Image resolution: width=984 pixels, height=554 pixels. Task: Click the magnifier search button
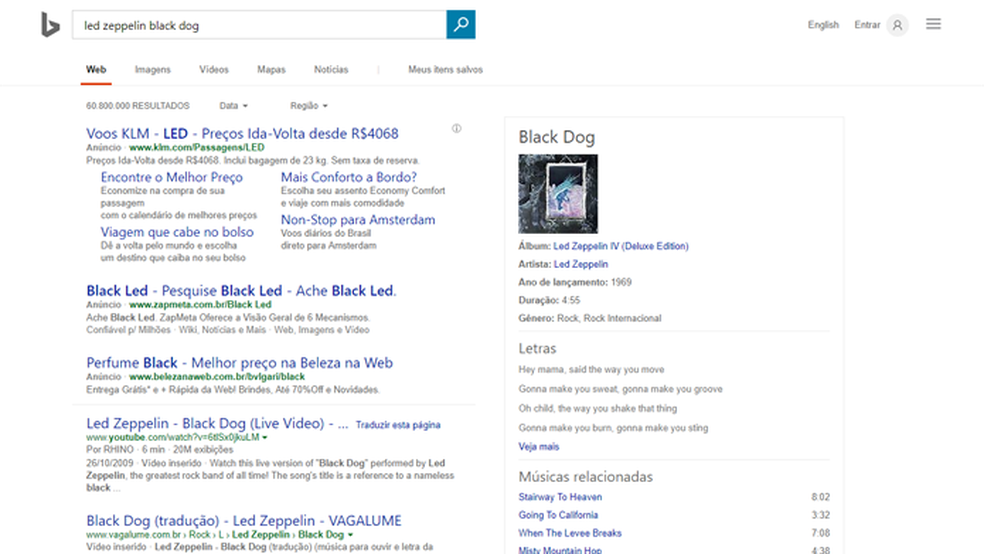click(461, 24)
